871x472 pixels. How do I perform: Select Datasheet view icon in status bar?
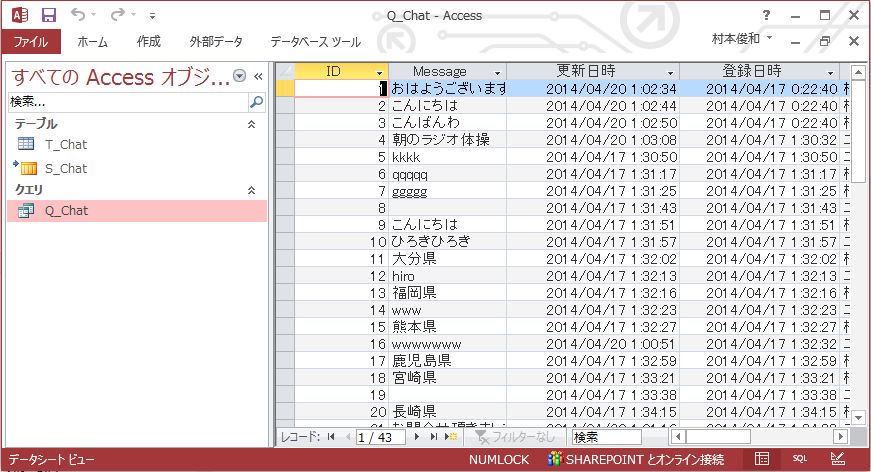coord(762,459)
